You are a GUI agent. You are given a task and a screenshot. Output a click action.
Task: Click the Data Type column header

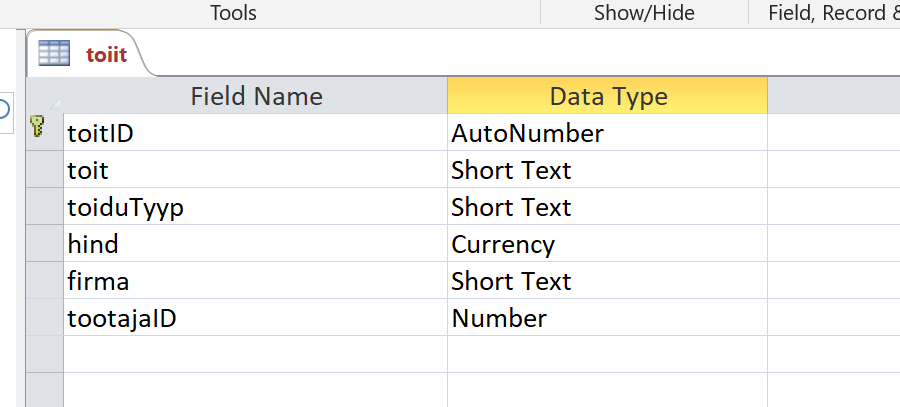[x=608, y=96]
